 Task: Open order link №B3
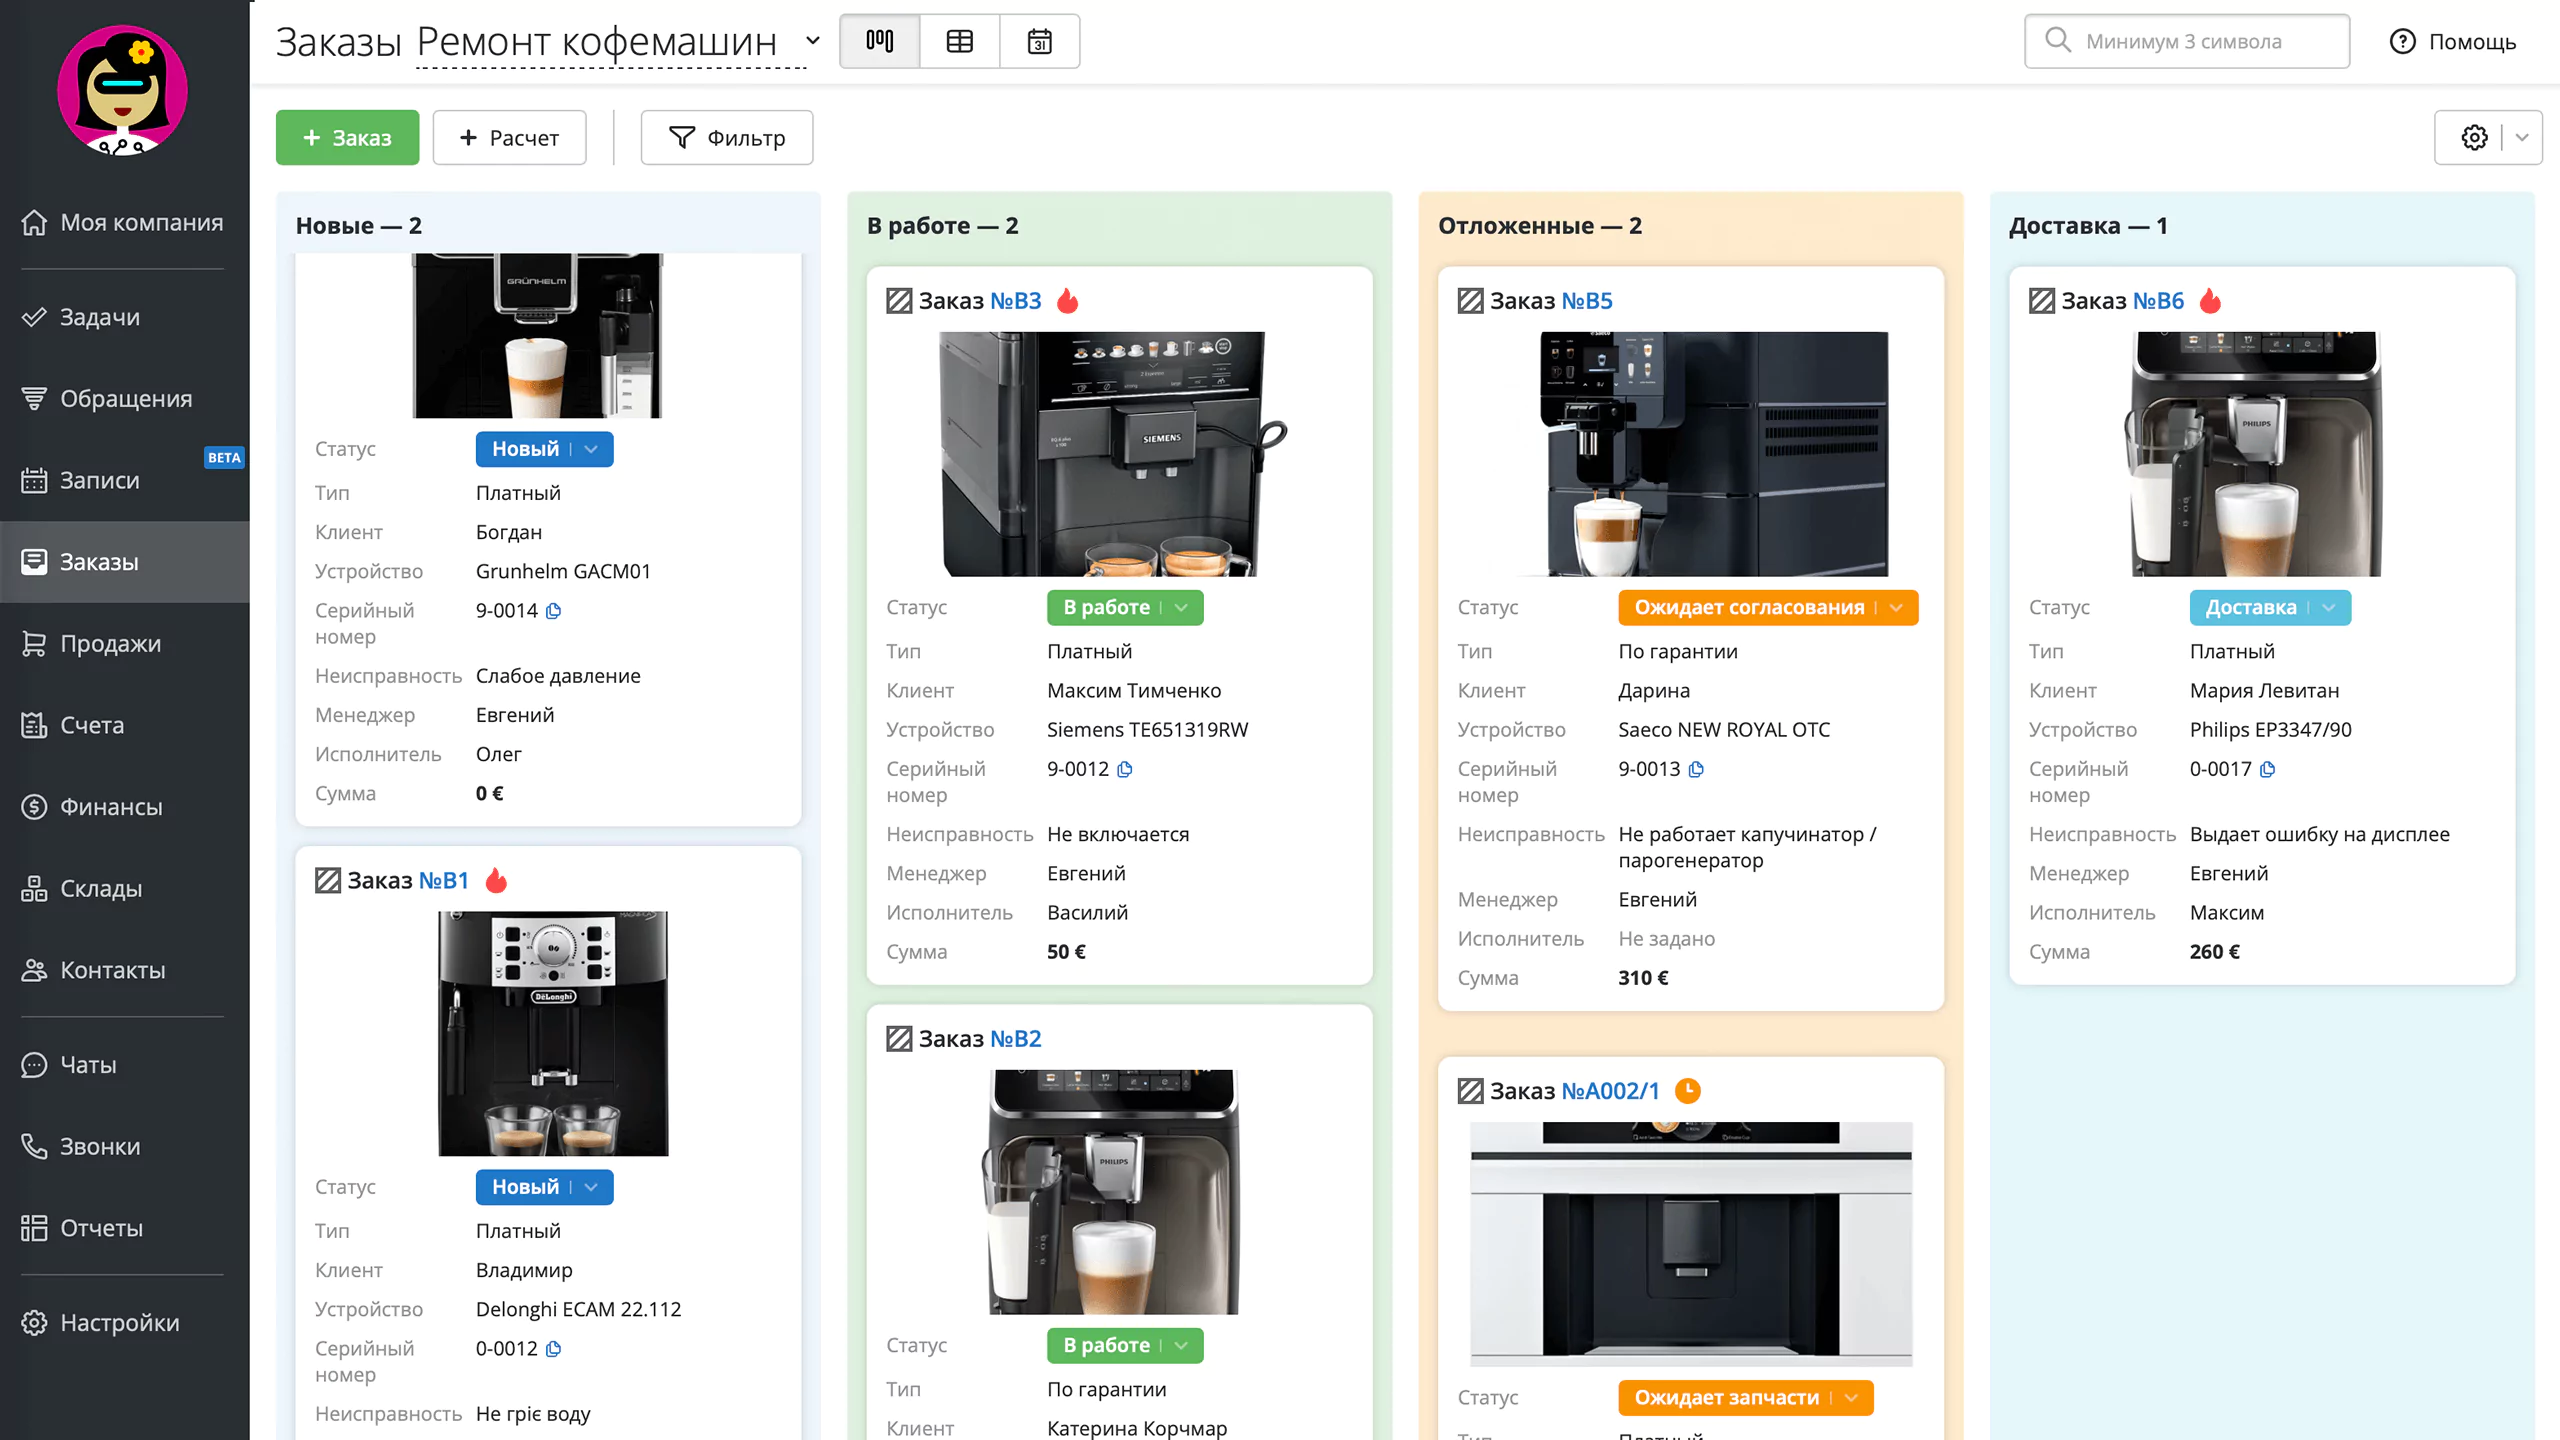pyautogui.click(x=1016, y=301)
